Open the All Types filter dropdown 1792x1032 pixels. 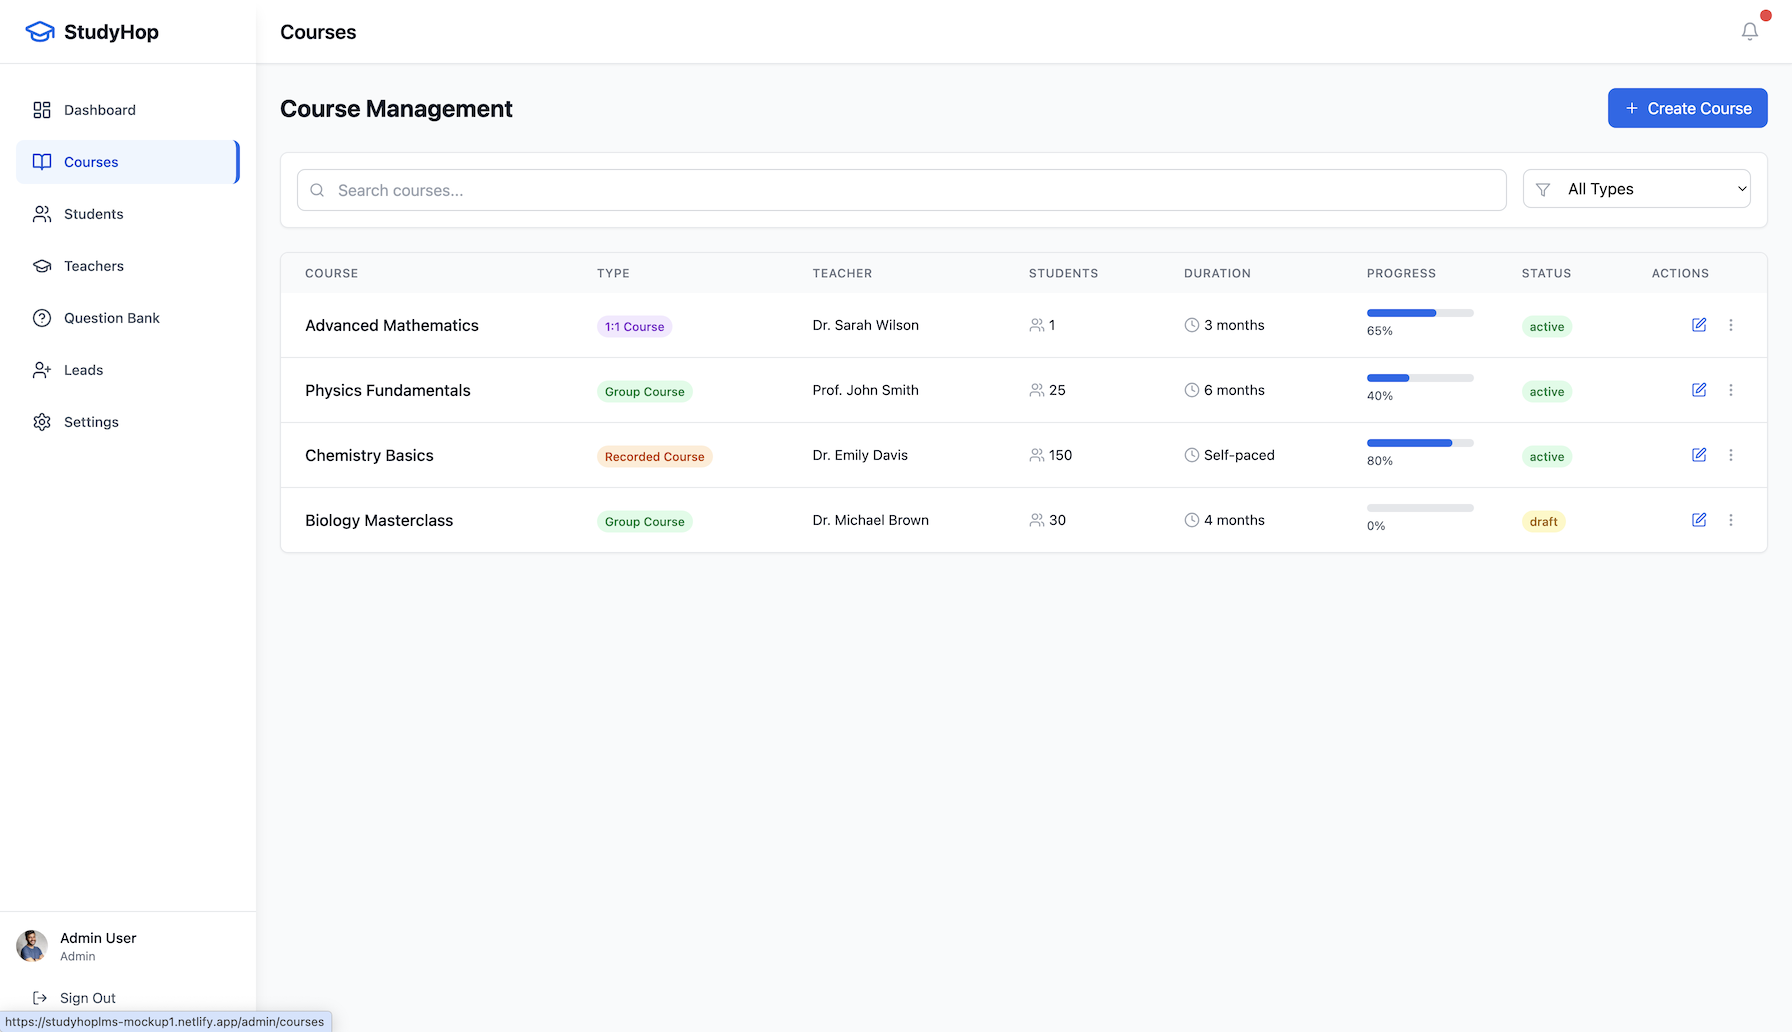[x=1636, y=189]
